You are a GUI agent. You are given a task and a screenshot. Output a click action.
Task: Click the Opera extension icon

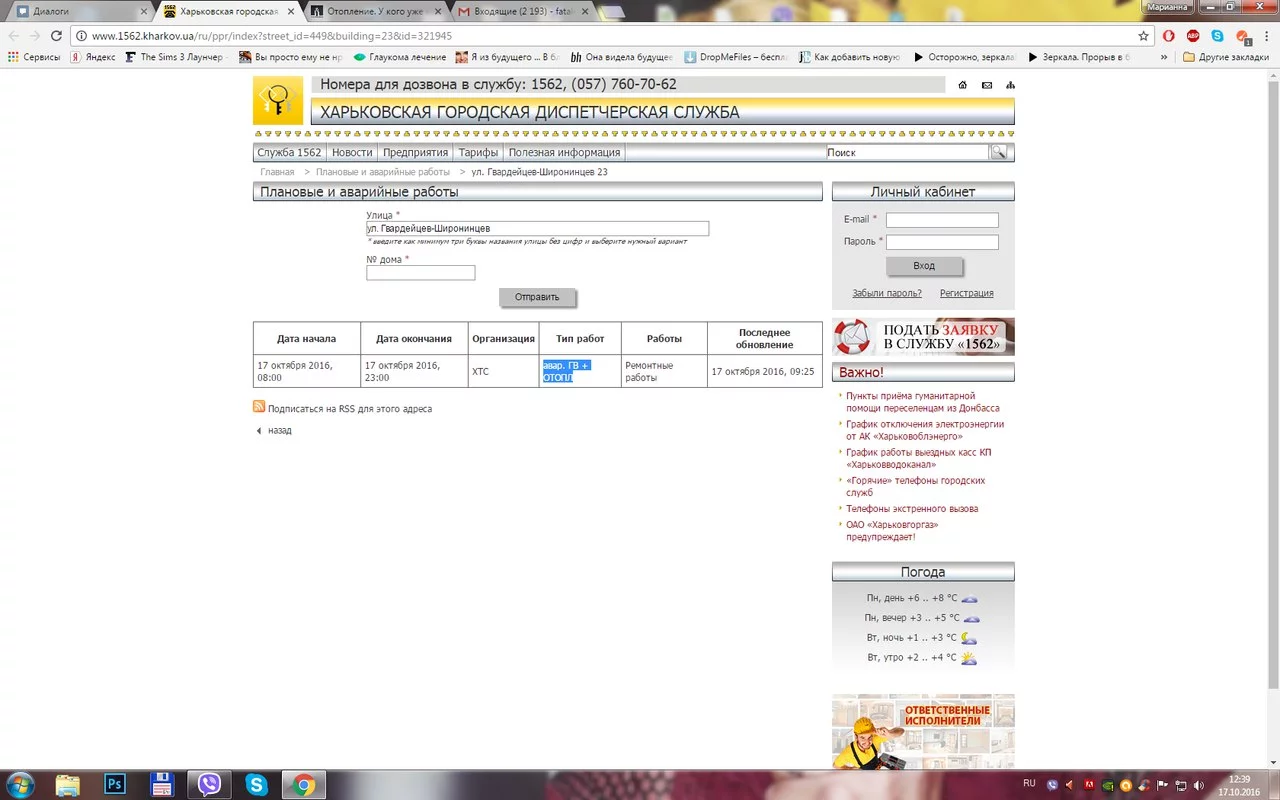pos(1168,35)
